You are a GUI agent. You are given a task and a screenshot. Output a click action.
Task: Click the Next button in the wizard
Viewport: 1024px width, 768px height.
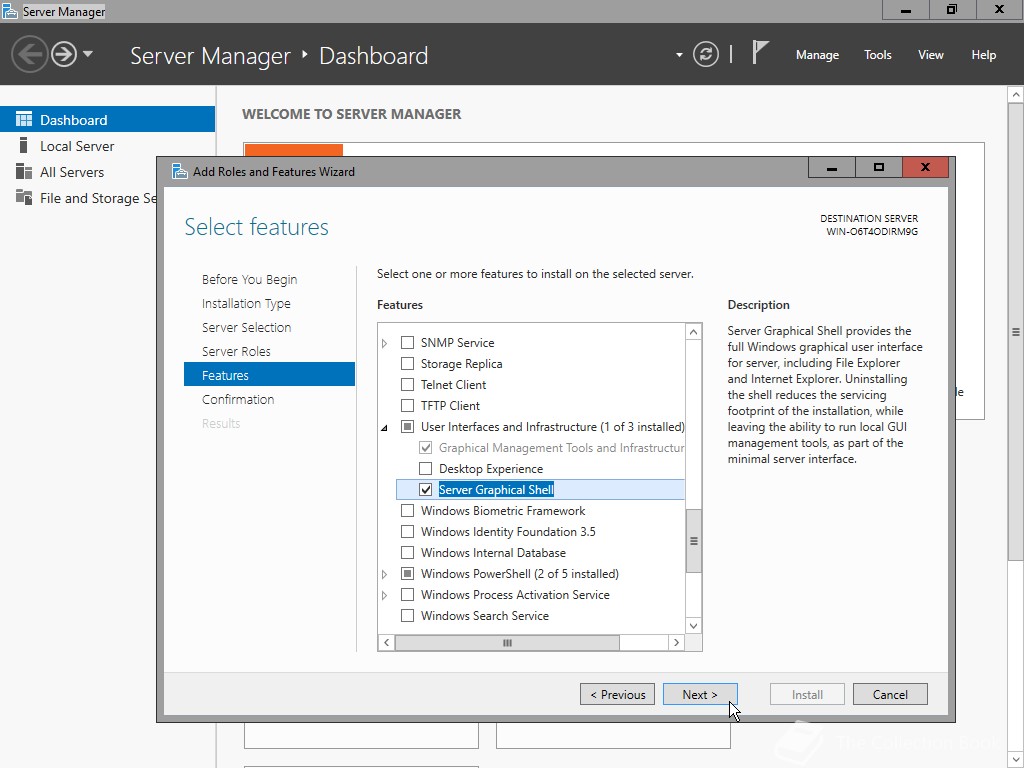(700, 694)
